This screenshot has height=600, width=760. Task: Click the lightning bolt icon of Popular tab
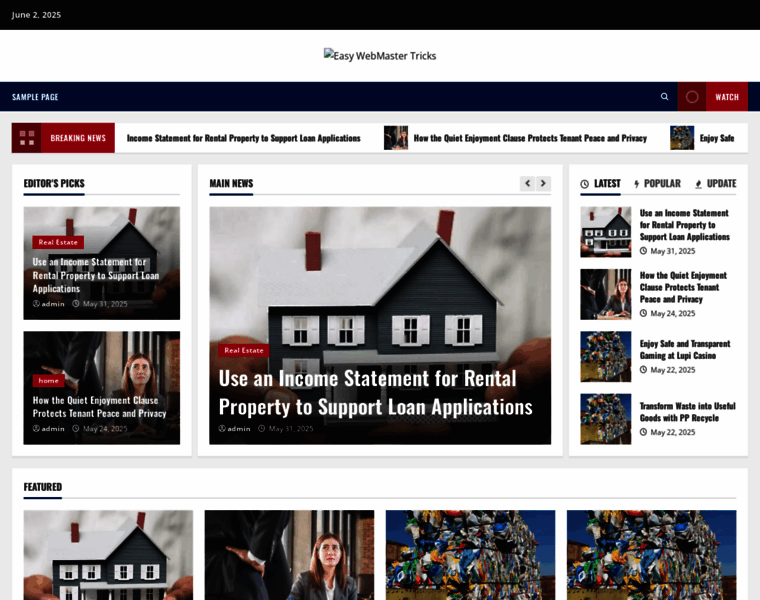click(636, 184)
